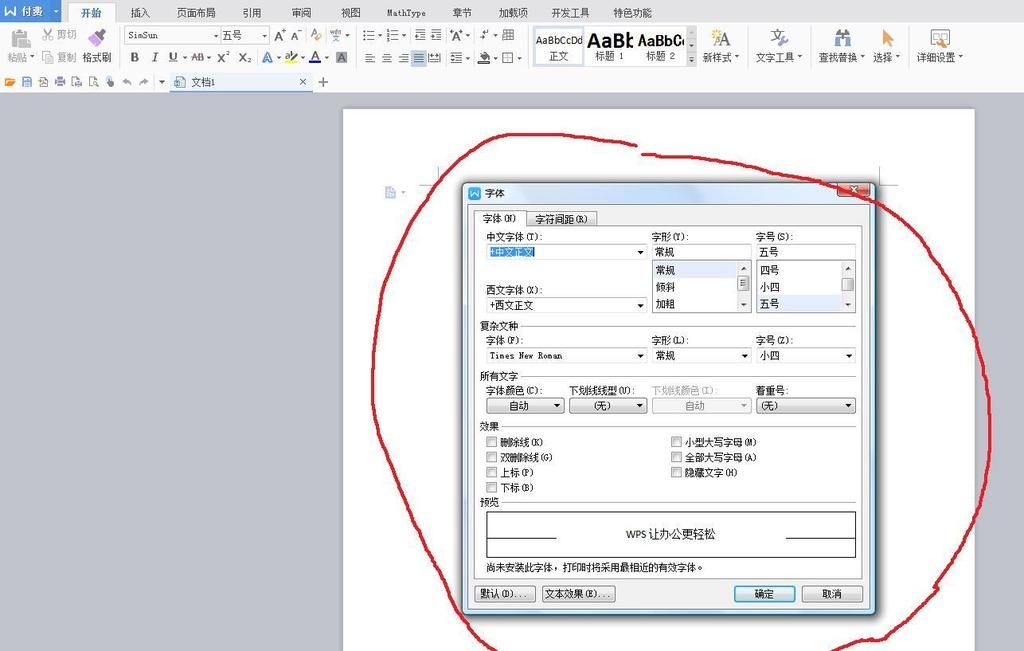Click the save disk icon in quick toolbar
Image resolution: width=1024 pixels, height=651 pixels.
pos(27,82)
